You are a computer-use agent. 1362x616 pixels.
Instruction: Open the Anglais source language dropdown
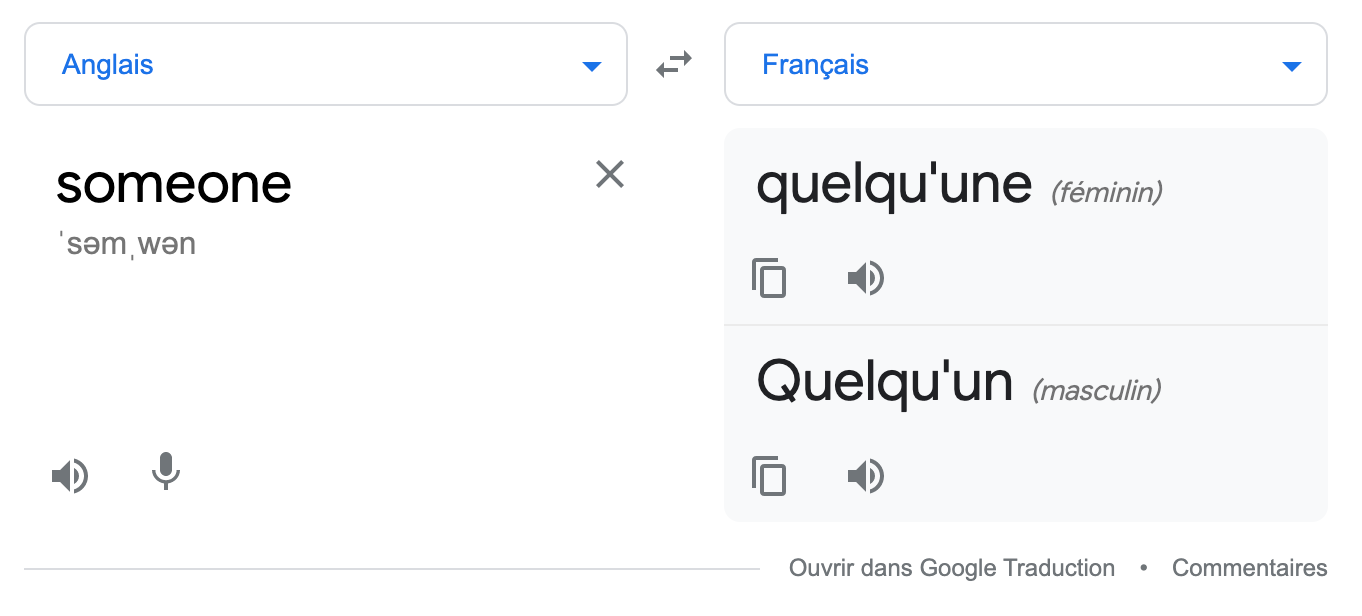[326, 64]
